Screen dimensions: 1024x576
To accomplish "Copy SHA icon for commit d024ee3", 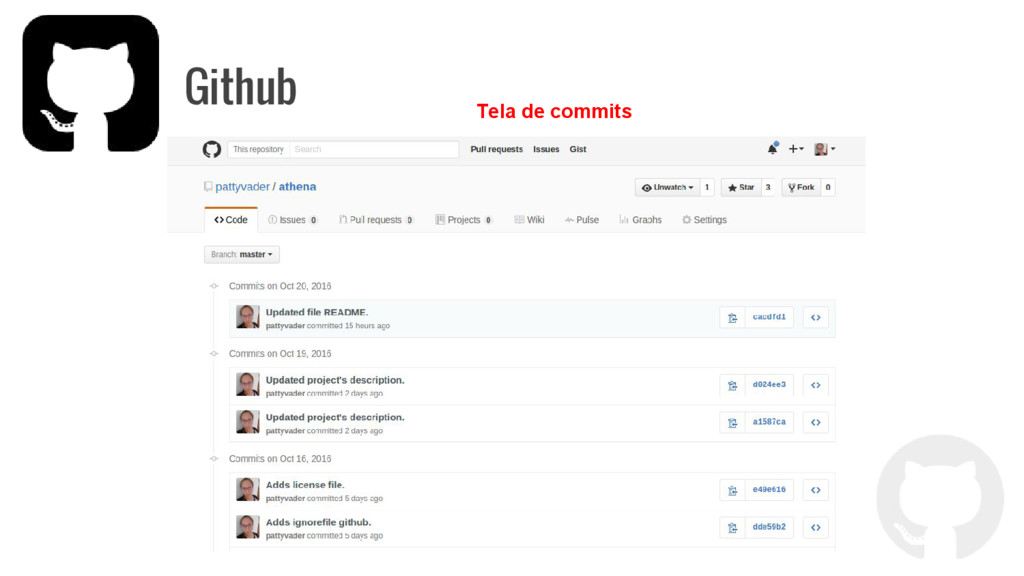I will (732, 385).
